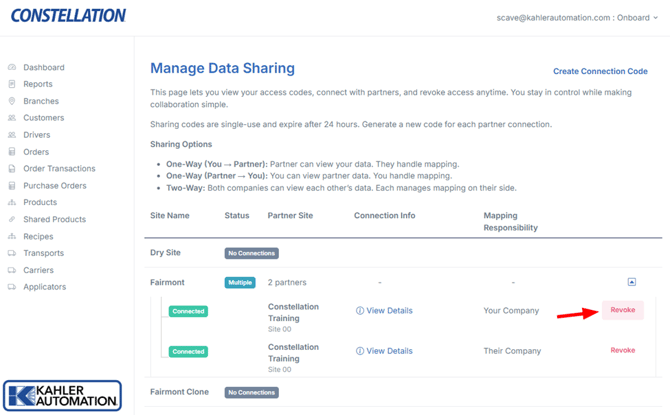Collapse the Fairmont partners row

(x=631, y=282)
